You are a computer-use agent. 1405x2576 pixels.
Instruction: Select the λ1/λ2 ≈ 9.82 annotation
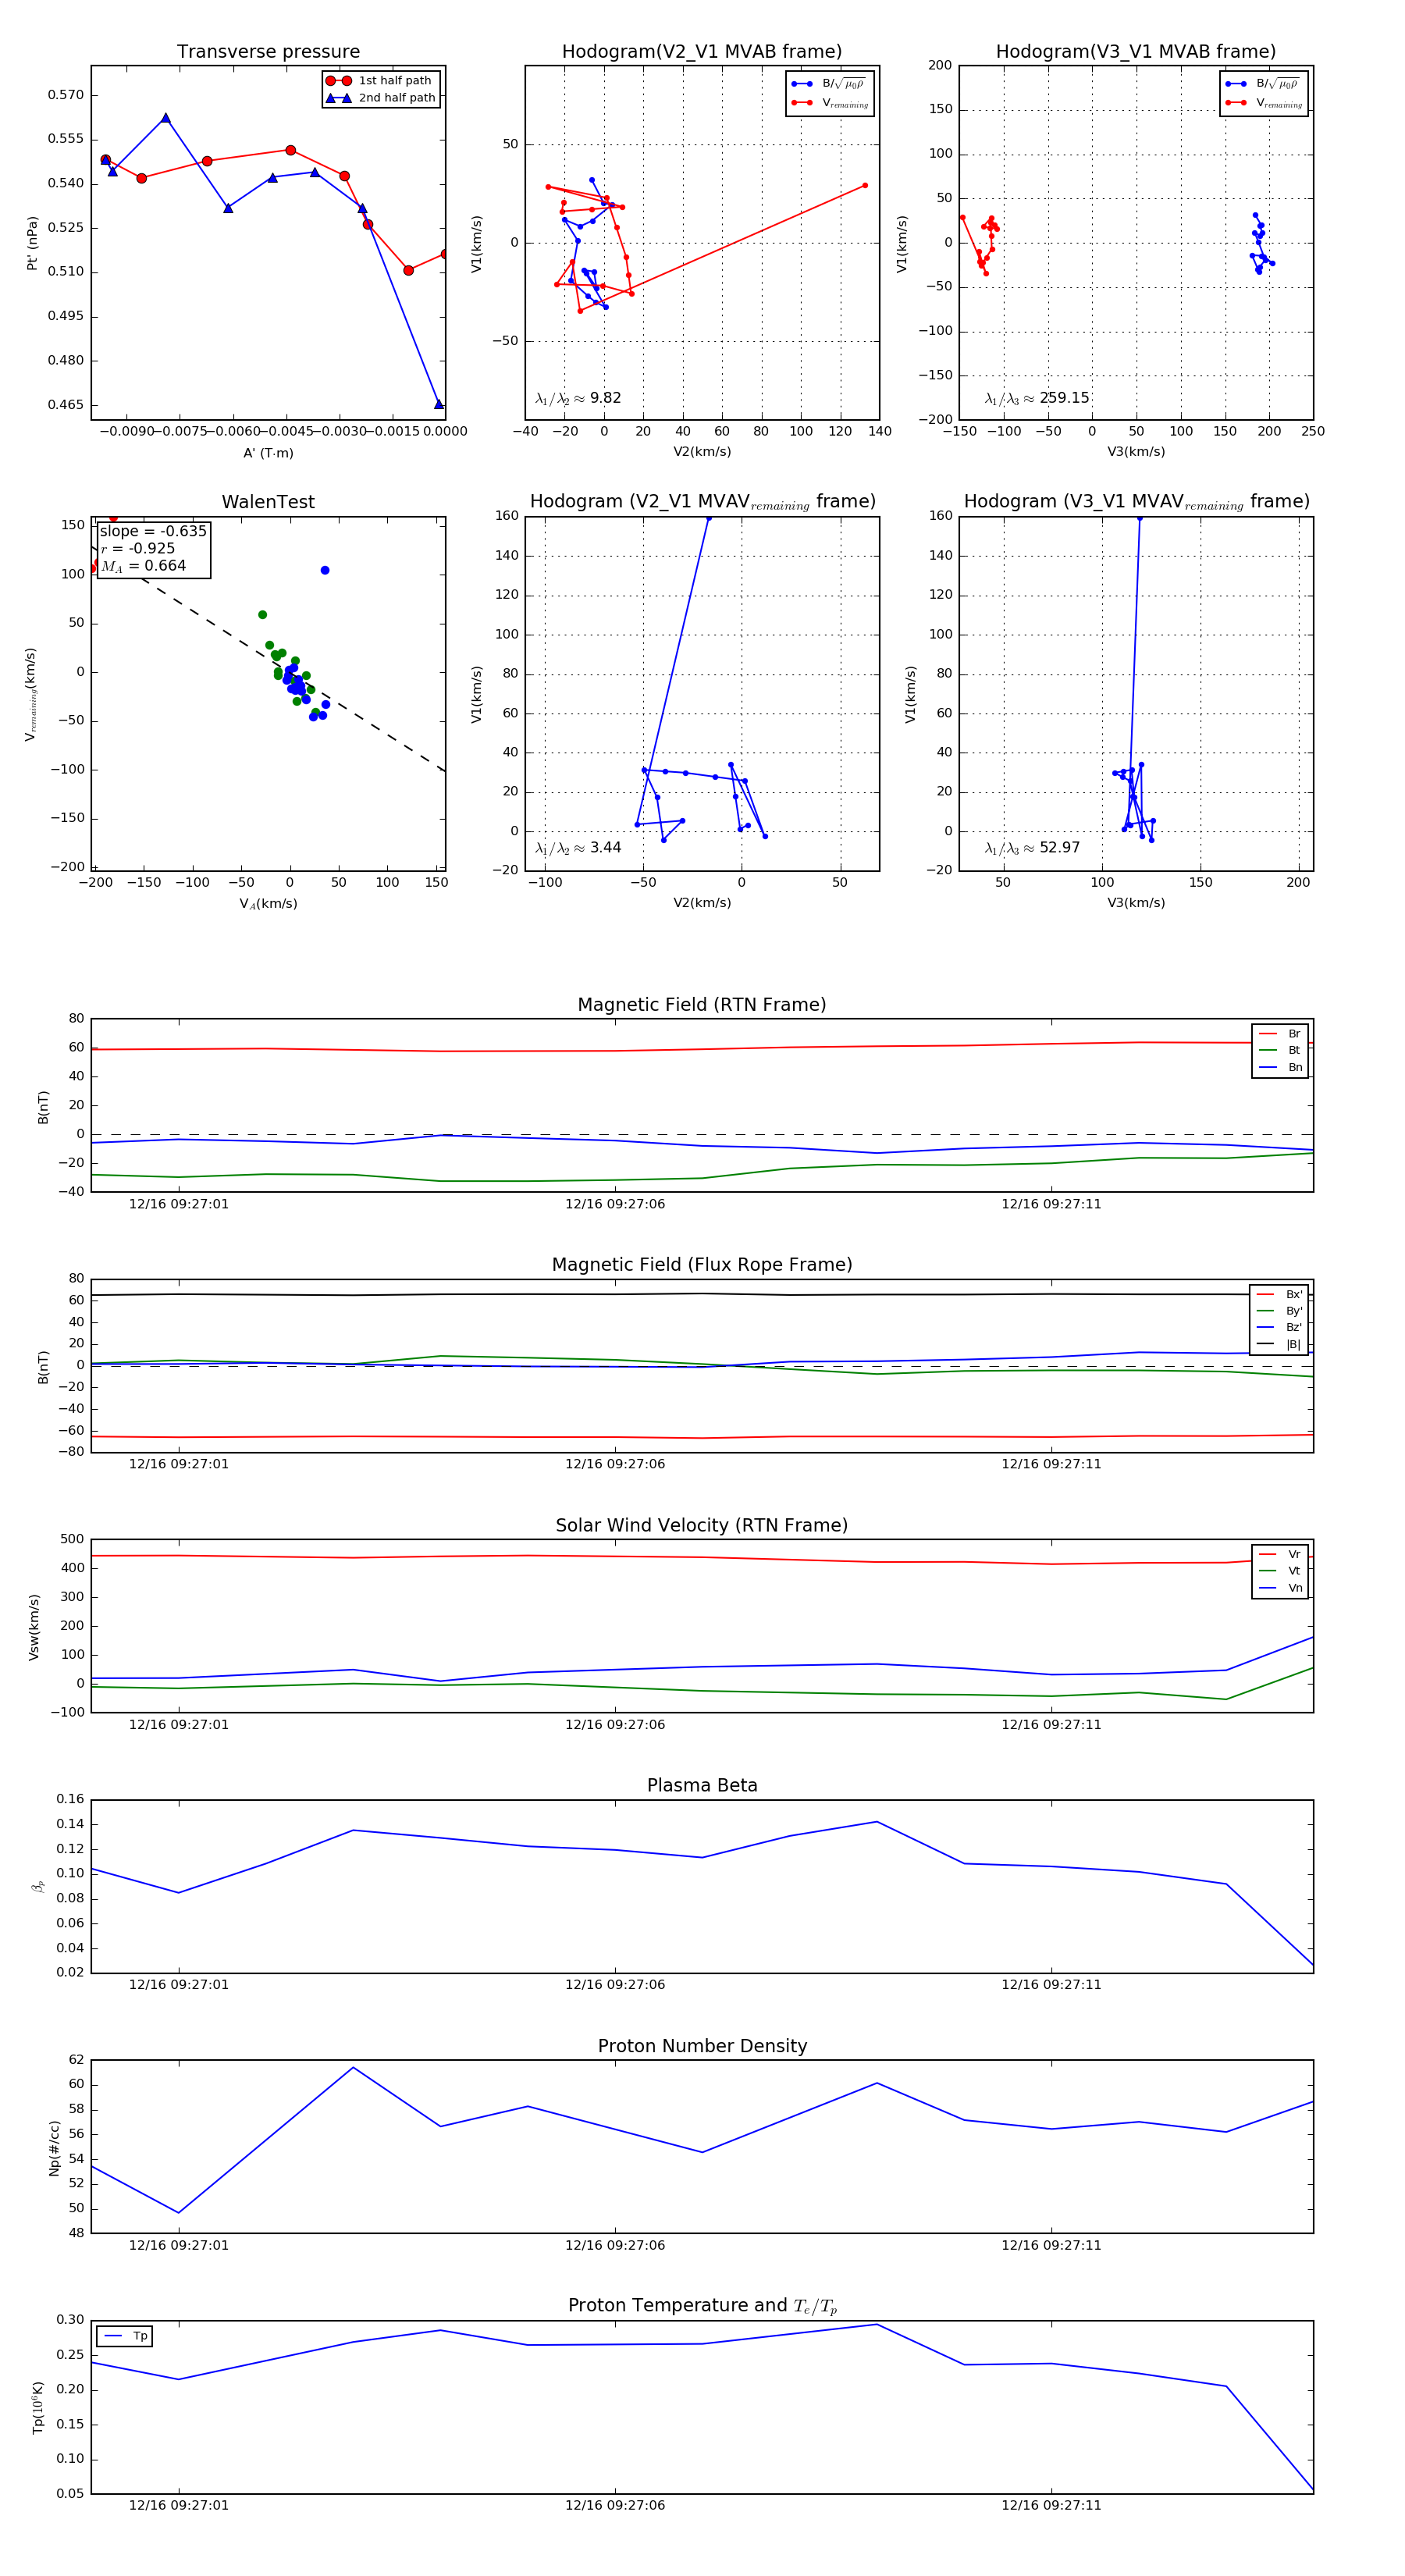tap(578, 398)
